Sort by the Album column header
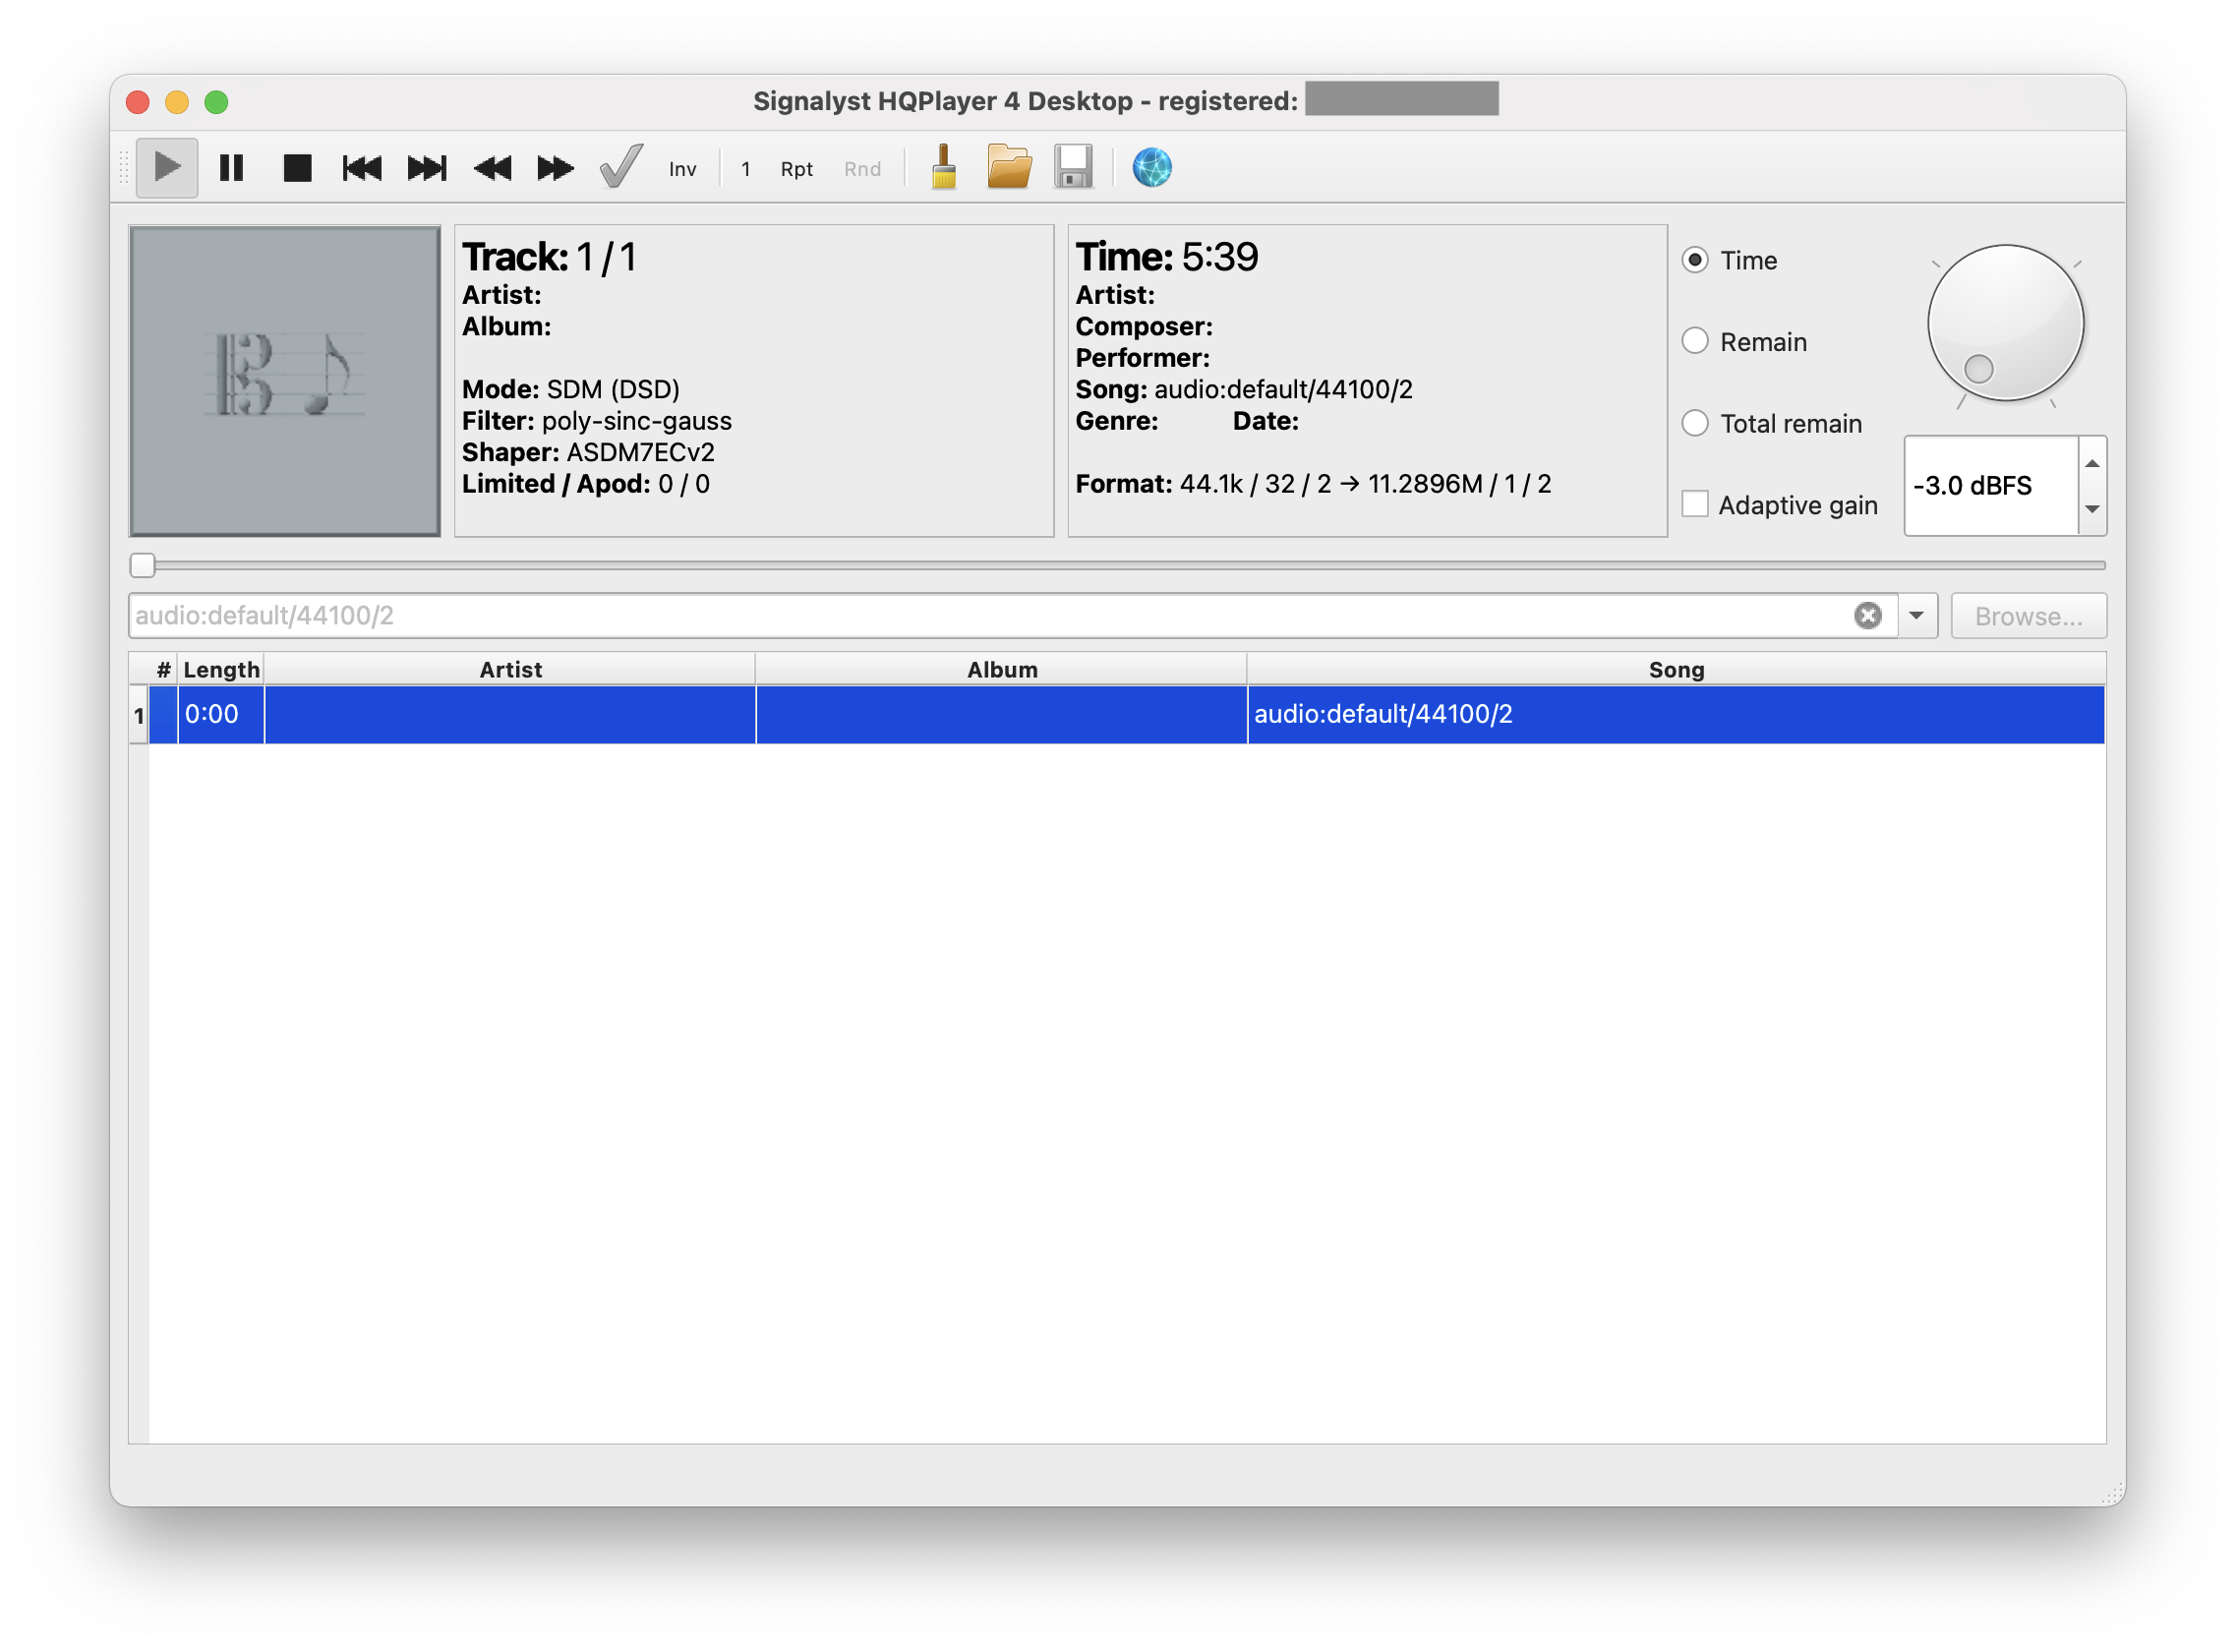The width and height of the screenshot is (2236, 1652). coord(1002,670)
